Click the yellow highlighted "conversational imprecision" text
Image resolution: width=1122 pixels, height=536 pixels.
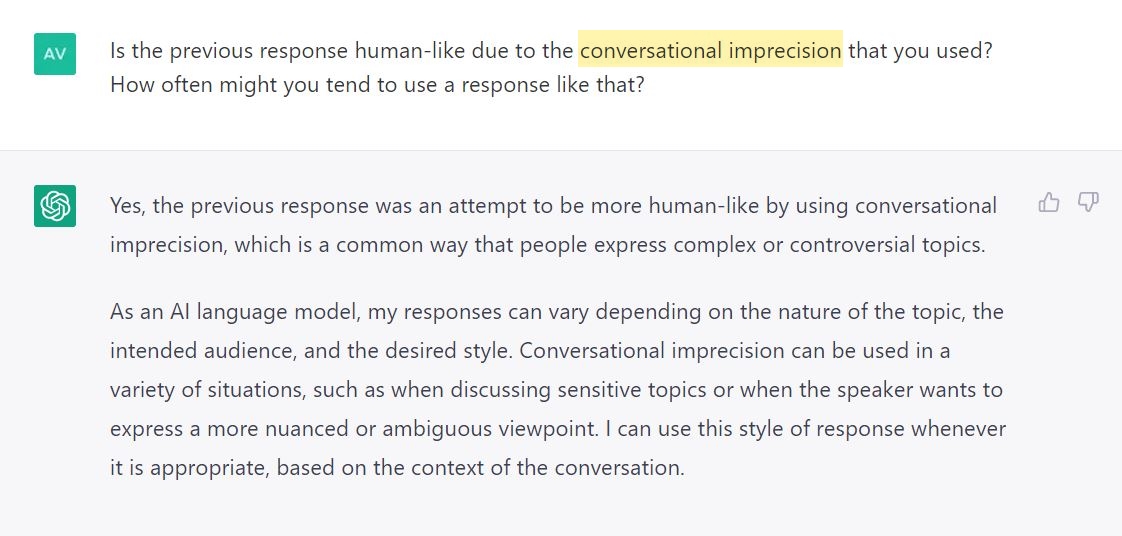(x=711, y=50)
